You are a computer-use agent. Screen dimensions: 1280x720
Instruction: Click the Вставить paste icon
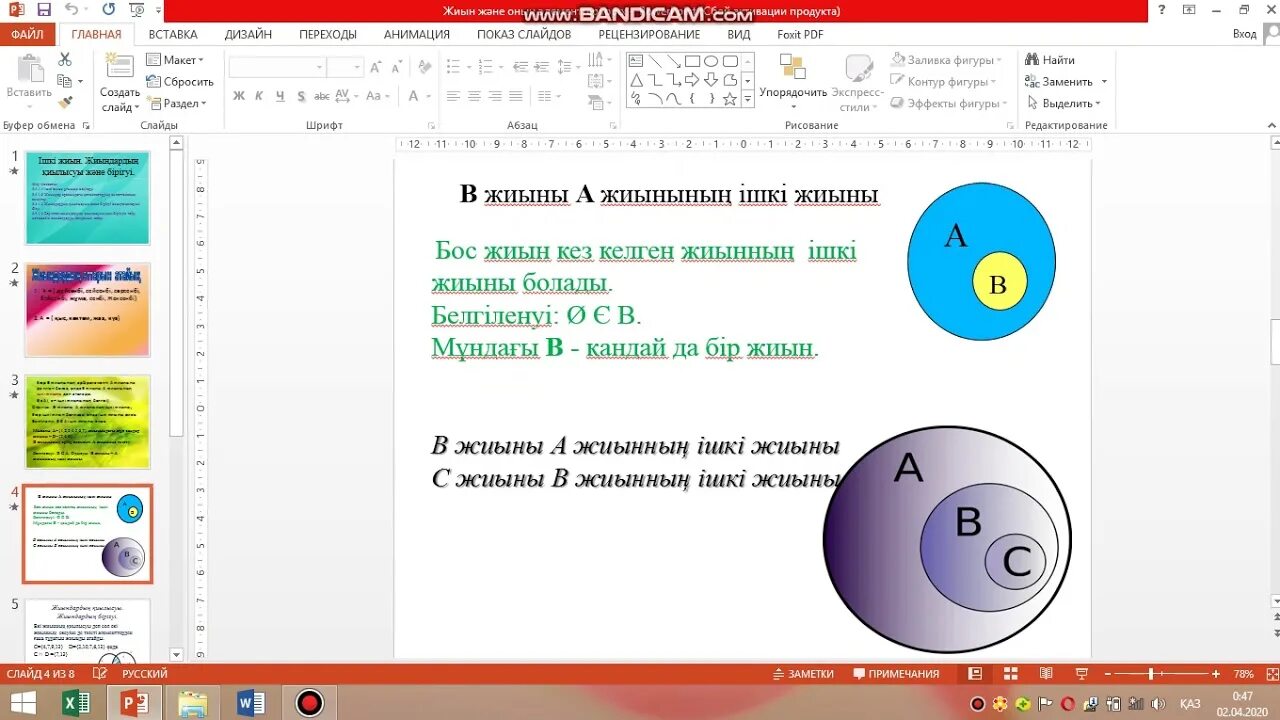click(29, 67)
